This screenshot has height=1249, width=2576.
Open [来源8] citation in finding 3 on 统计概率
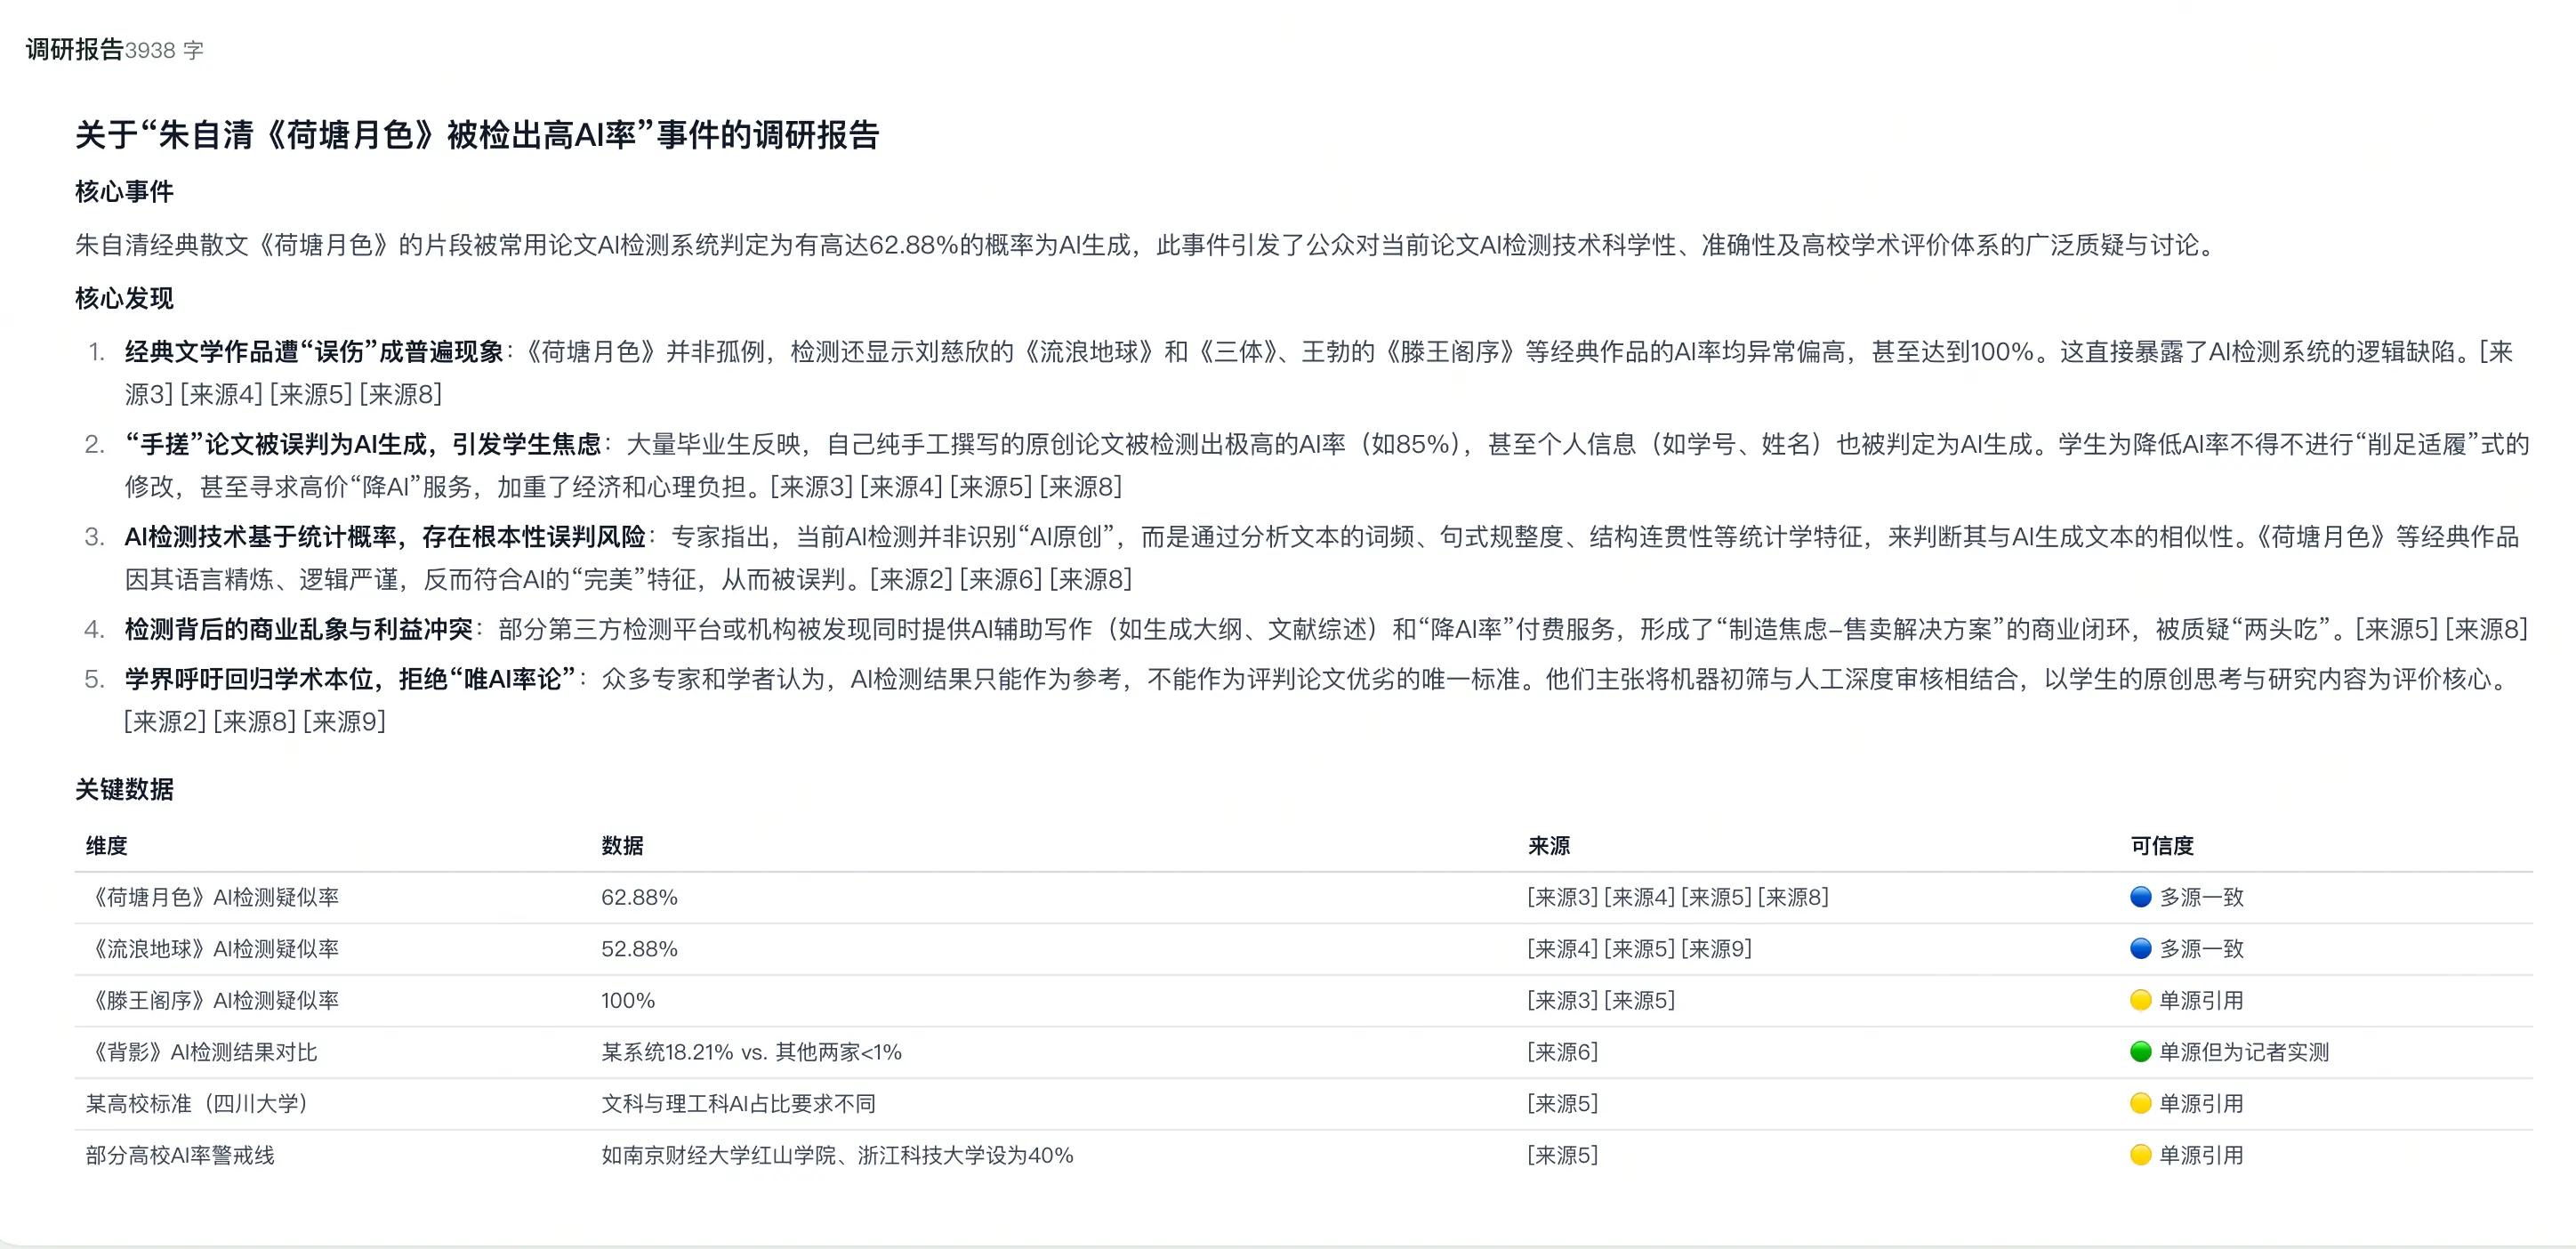point(1090,579)
